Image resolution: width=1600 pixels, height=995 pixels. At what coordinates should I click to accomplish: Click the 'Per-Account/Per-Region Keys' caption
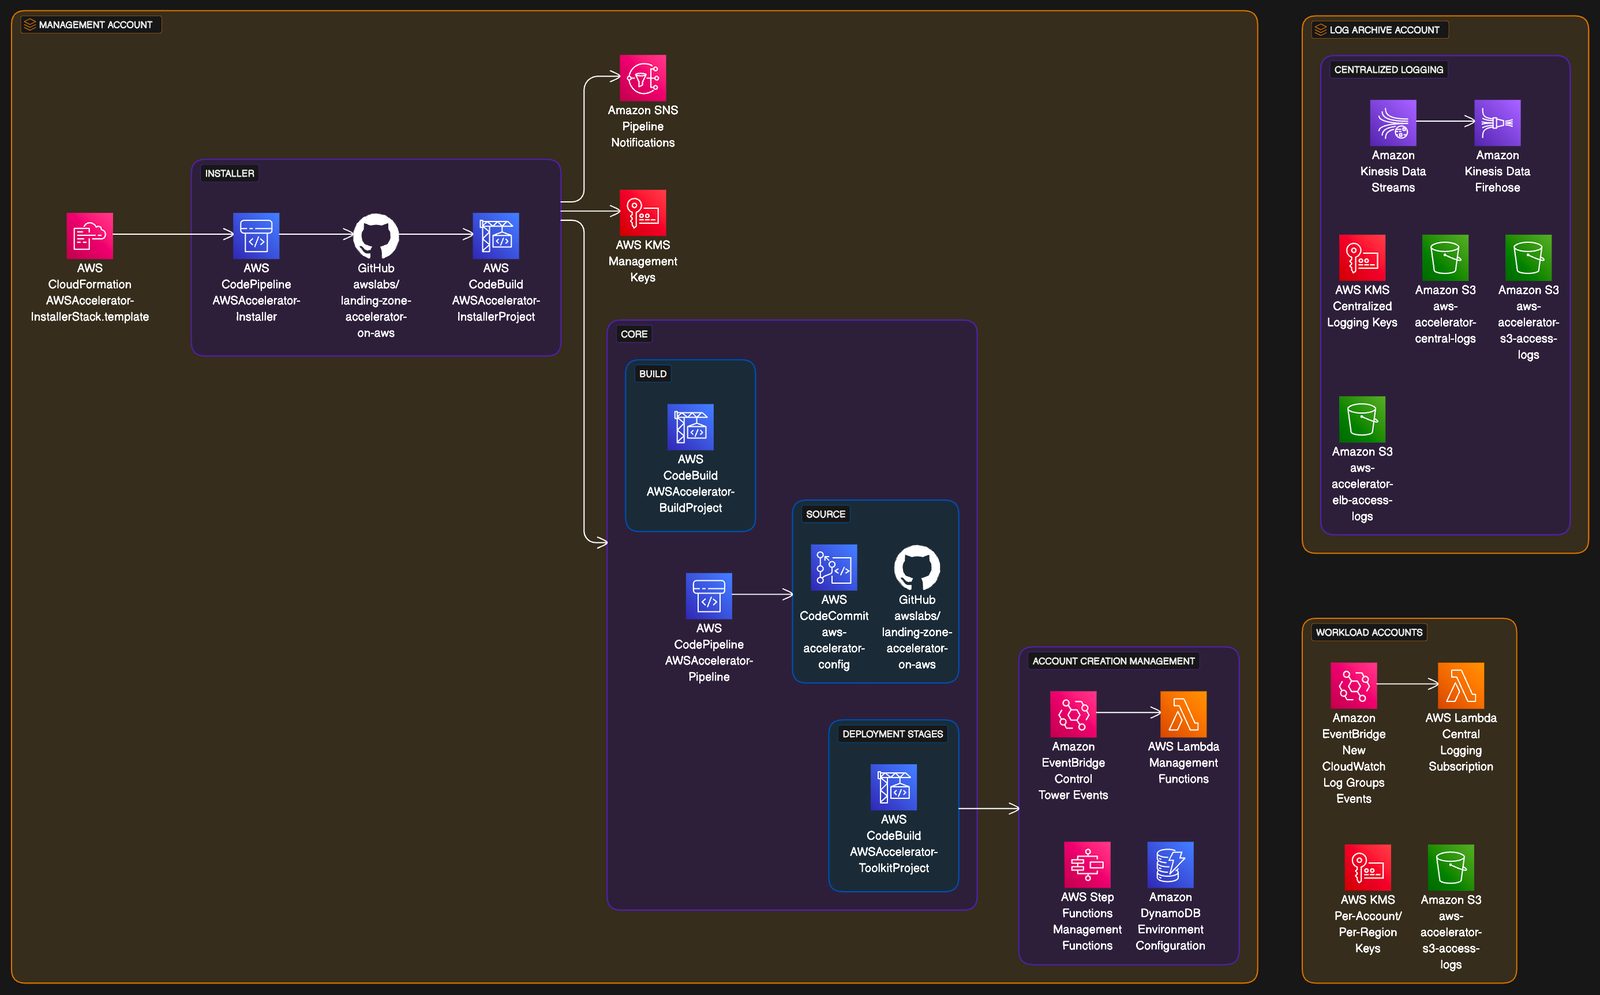point(1368,932)
